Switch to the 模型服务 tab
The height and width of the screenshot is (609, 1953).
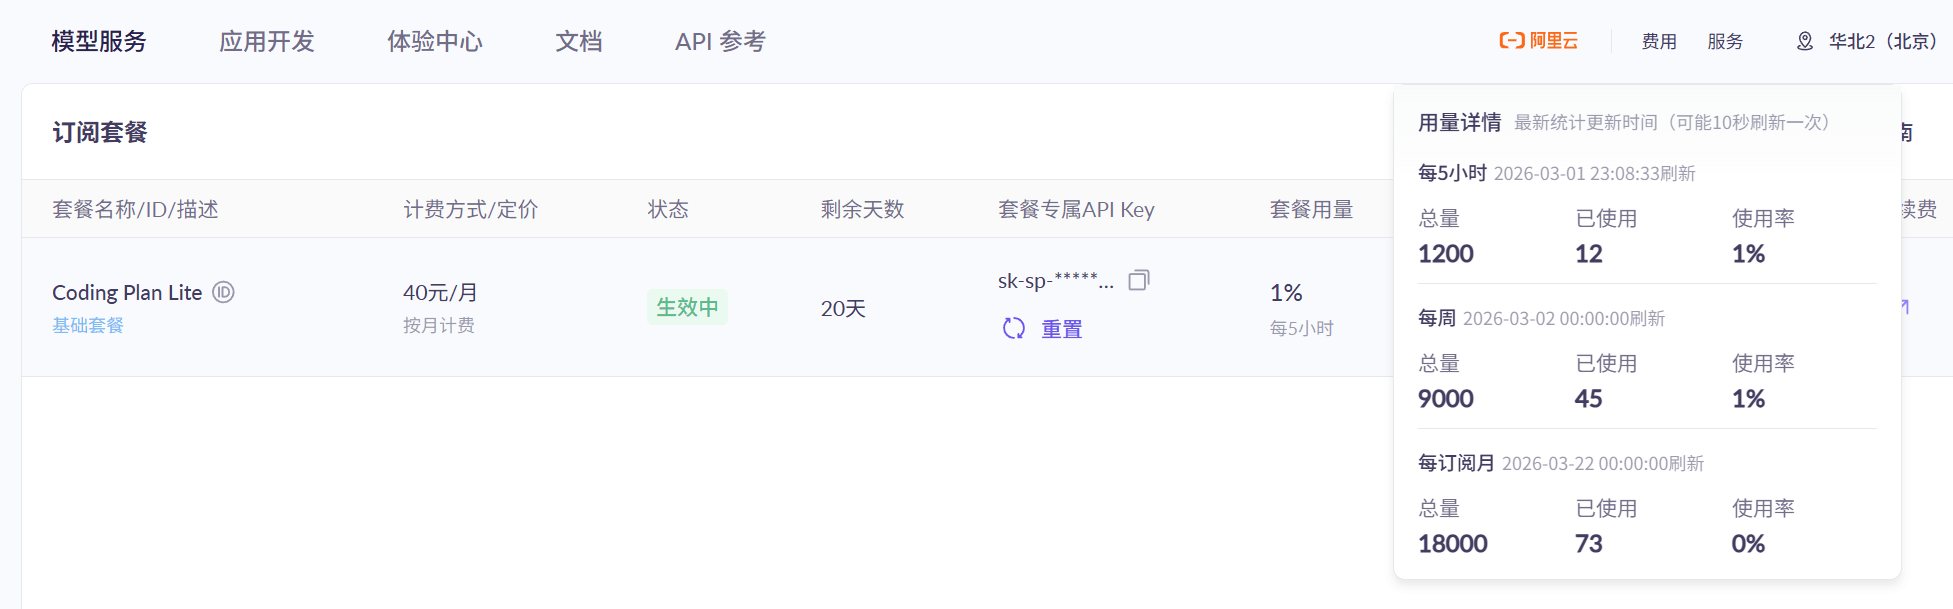coord(99,41)
